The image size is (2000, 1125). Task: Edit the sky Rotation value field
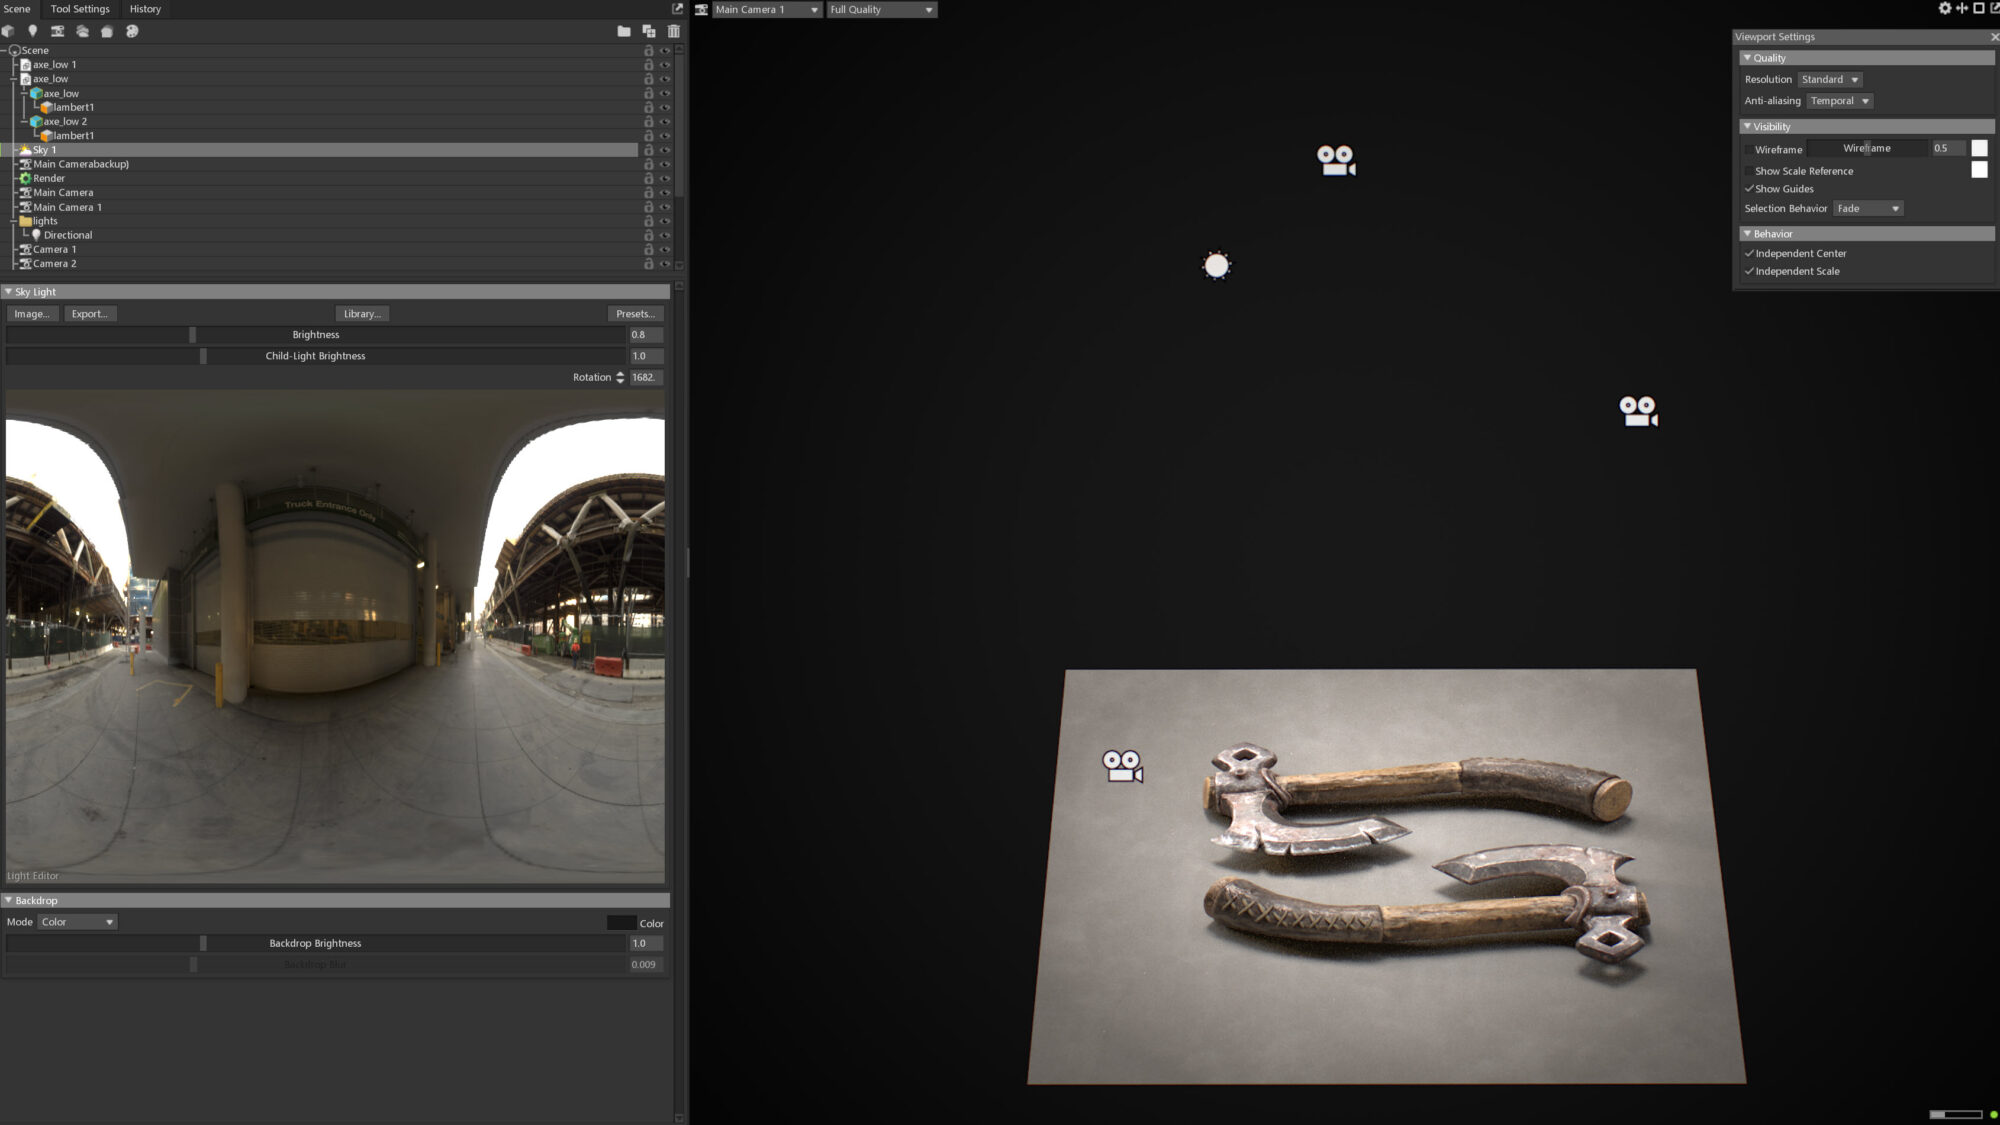644,377
